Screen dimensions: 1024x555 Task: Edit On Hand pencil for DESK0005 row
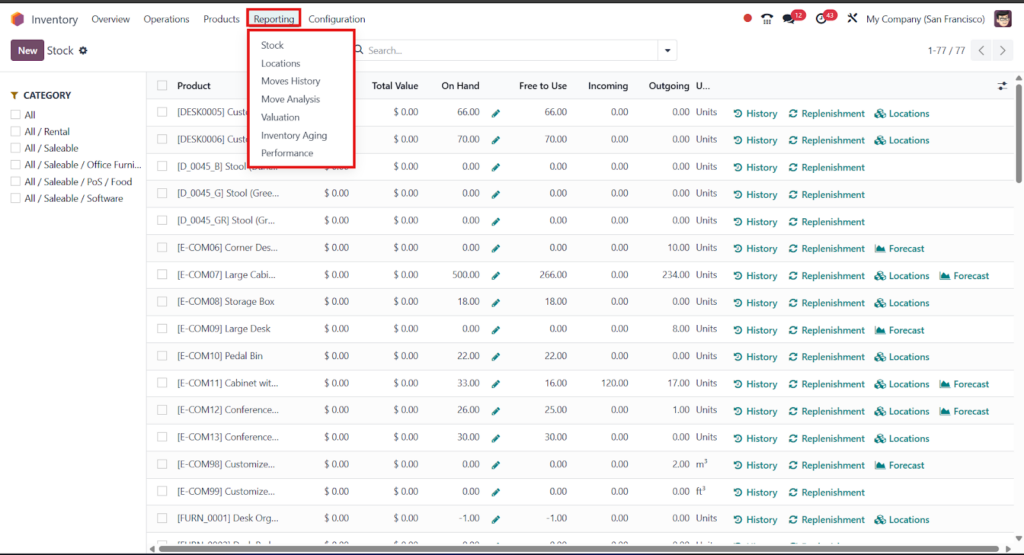coord(496,113)
